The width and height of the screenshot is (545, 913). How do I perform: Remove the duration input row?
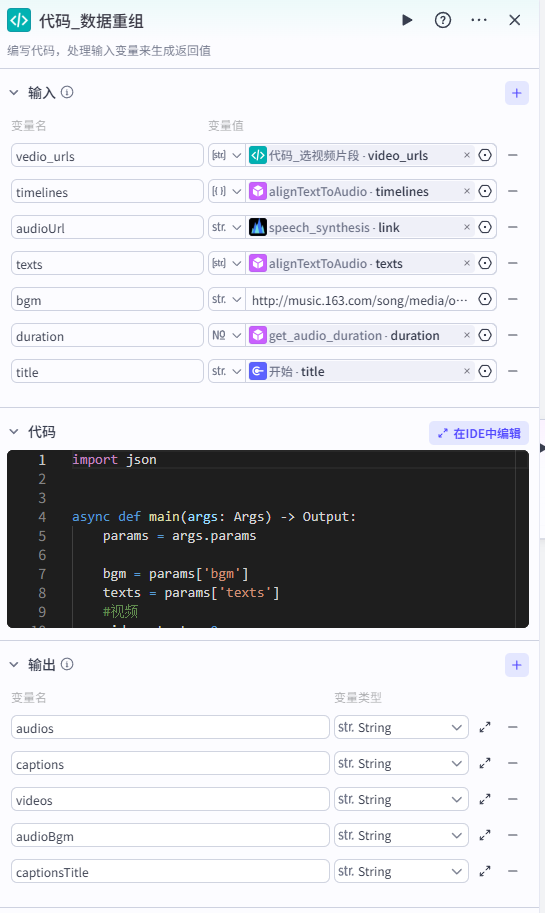513,335
